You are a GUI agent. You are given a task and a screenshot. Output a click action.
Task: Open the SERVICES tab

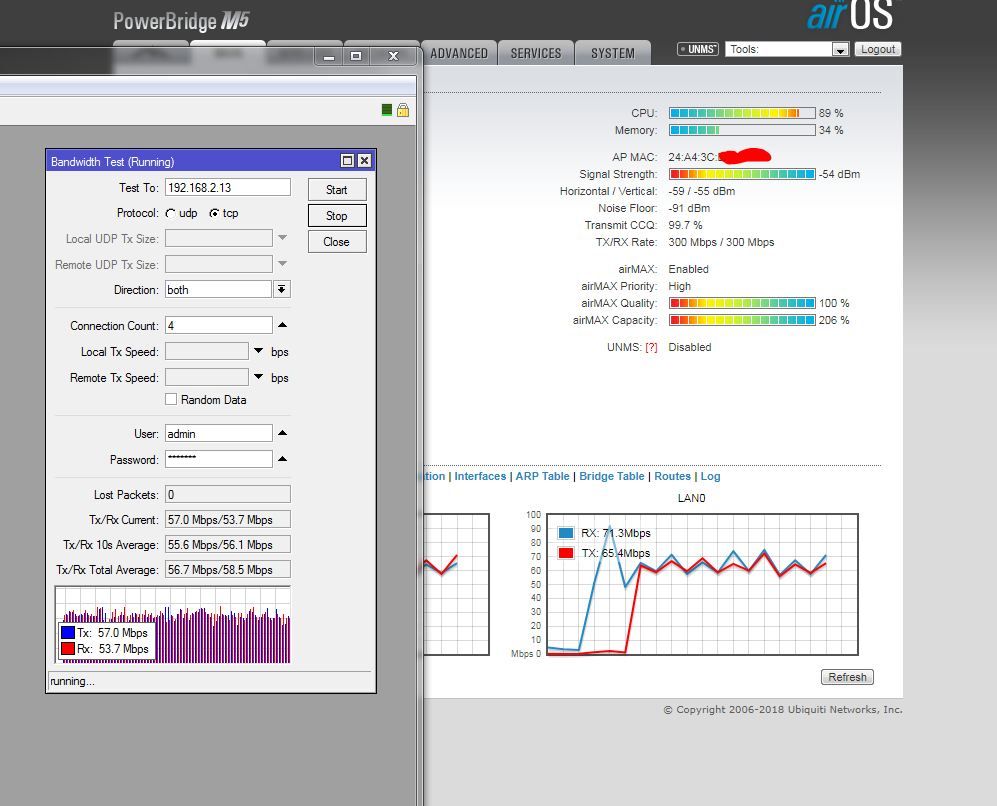point(535,53)
